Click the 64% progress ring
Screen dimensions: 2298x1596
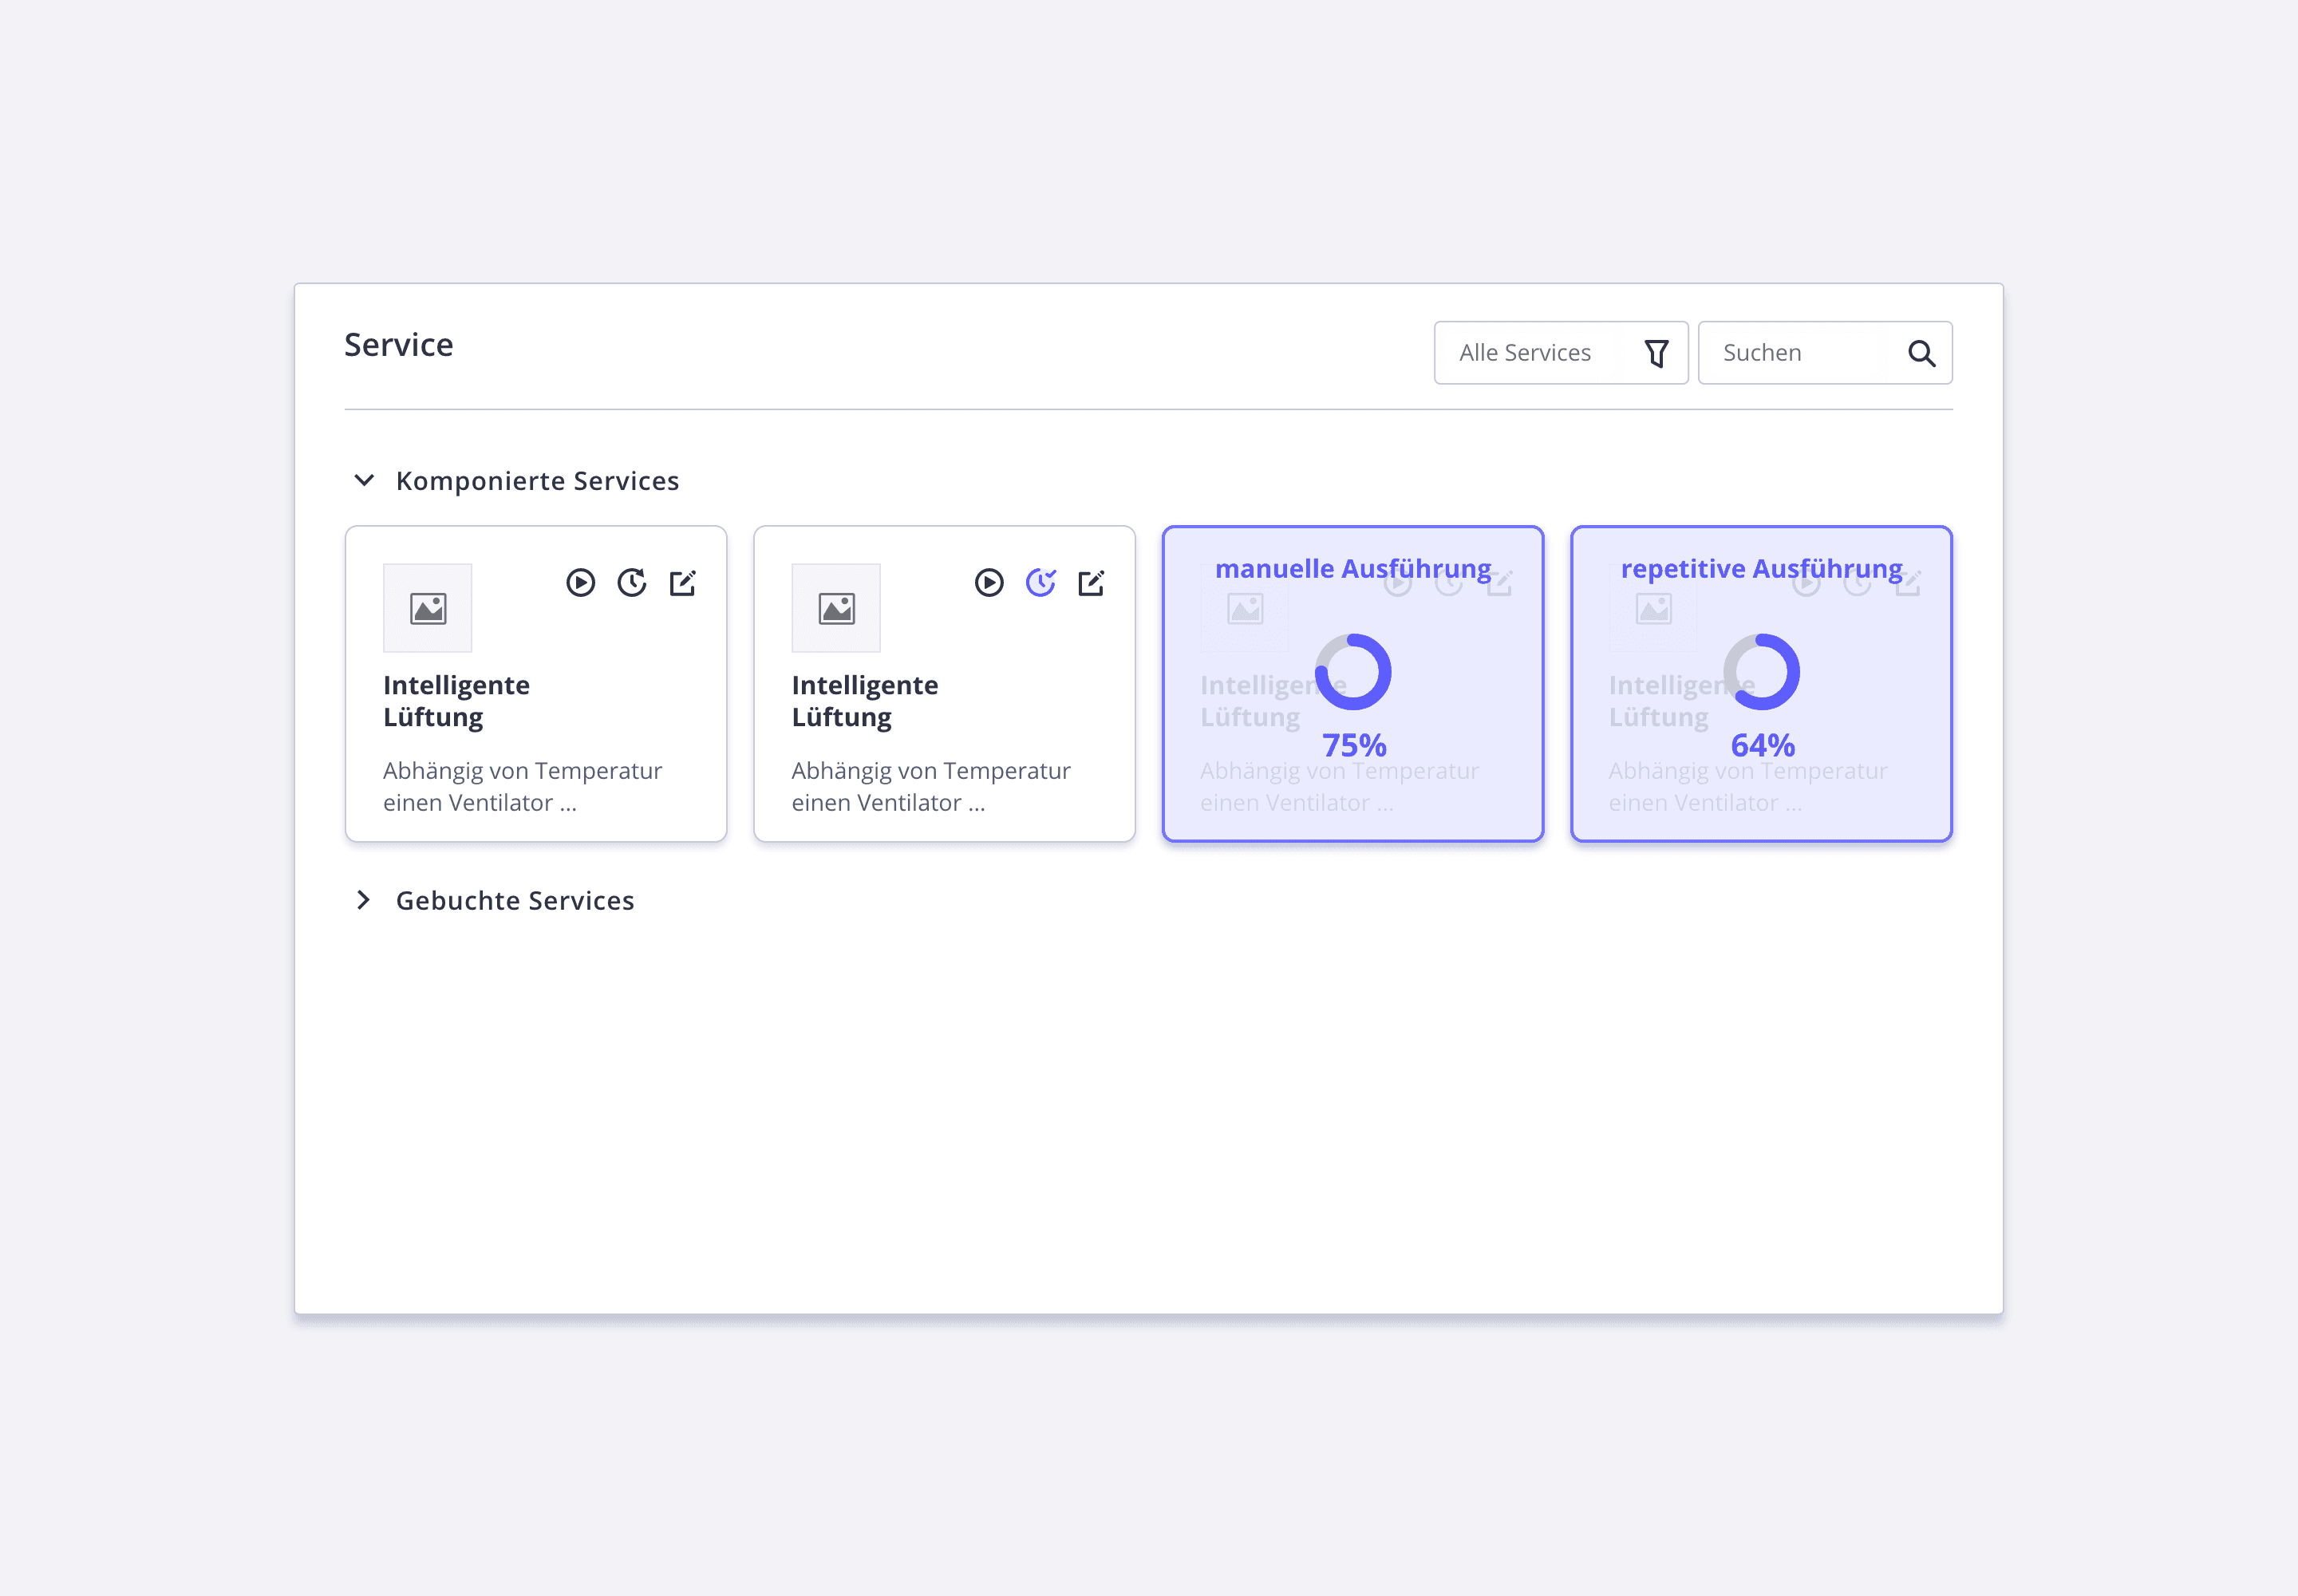(1761, 672)
